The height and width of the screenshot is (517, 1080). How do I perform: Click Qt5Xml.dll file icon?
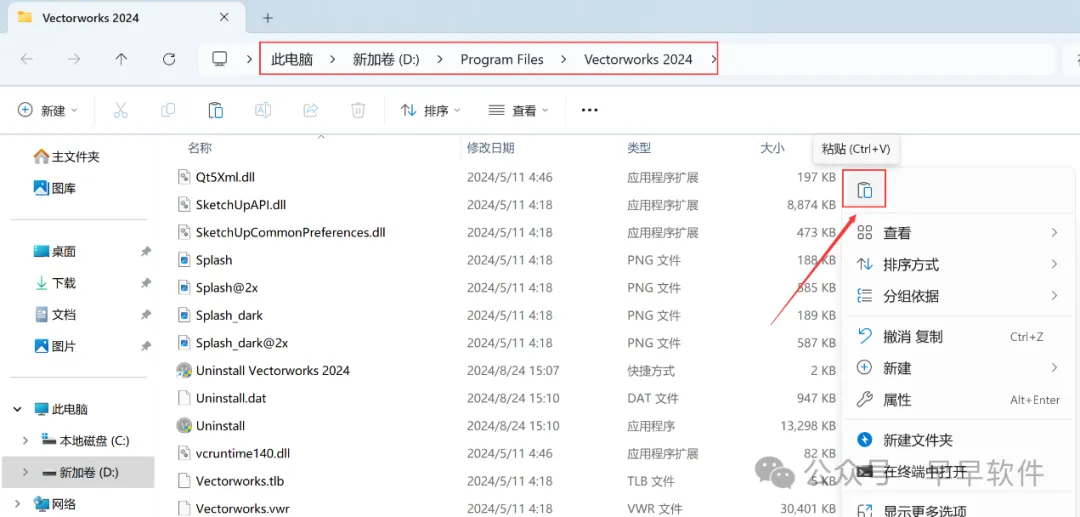tap(183, 177)
